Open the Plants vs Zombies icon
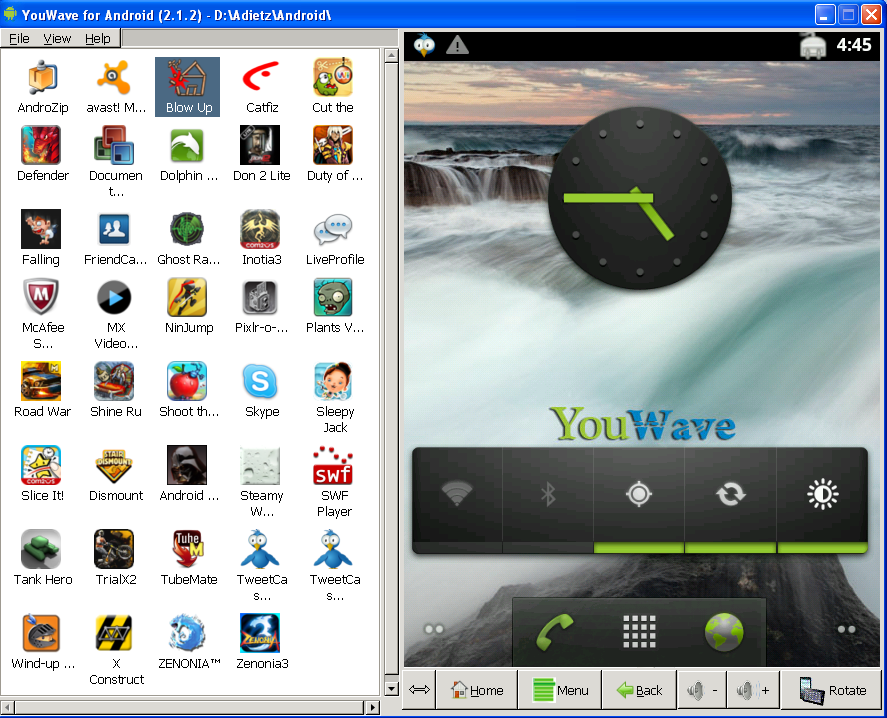 click(x=333, y=297)
